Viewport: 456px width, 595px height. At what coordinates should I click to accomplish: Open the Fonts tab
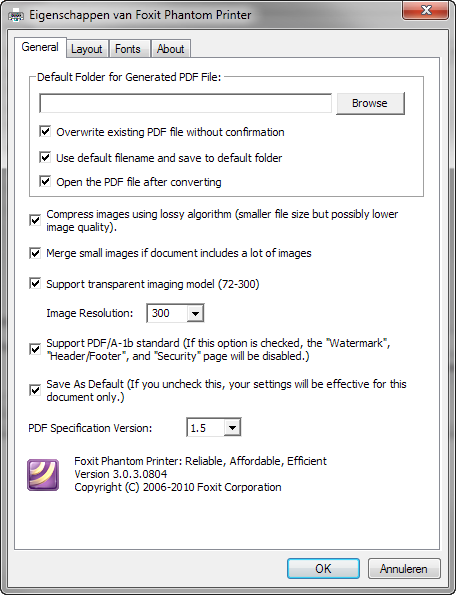[x=128, y=49]
